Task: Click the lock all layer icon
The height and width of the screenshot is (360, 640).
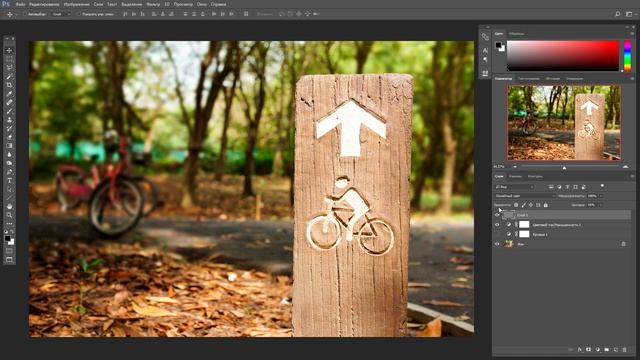Action: (x=546, y=205)
